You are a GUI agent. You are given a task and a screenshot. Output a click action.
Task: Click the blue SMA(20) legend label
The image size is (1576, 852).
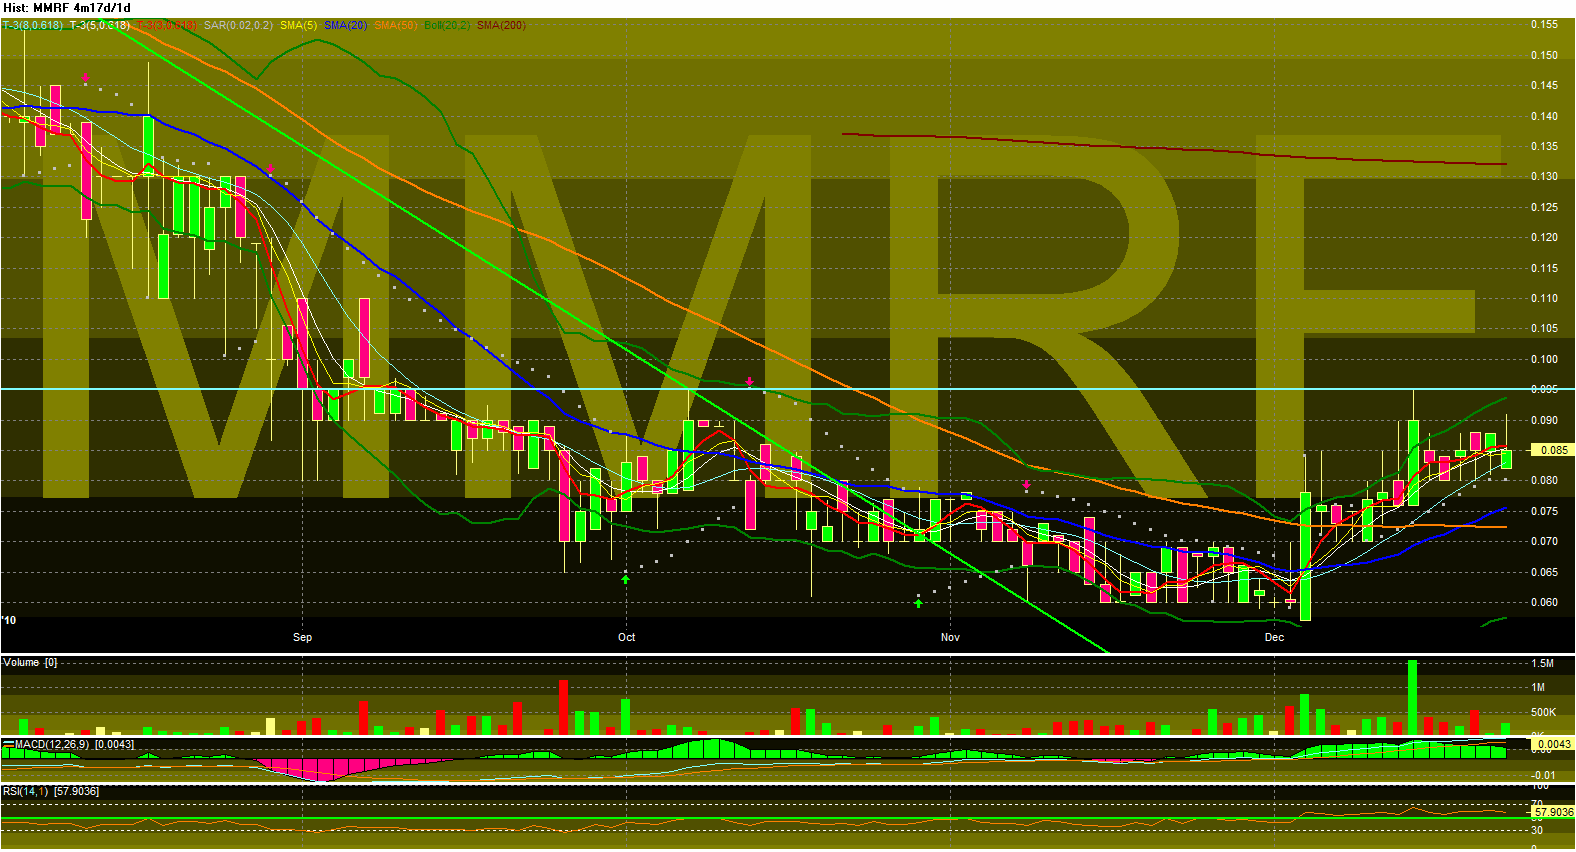click(x=345, y=25)
